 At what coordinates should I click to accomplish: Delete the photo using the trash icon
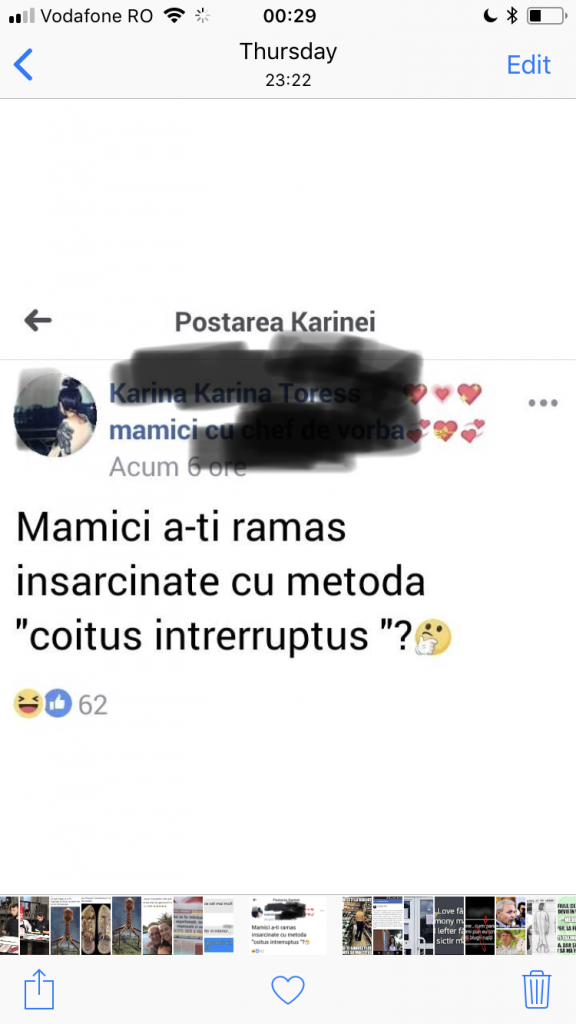(x=537, y=989)
